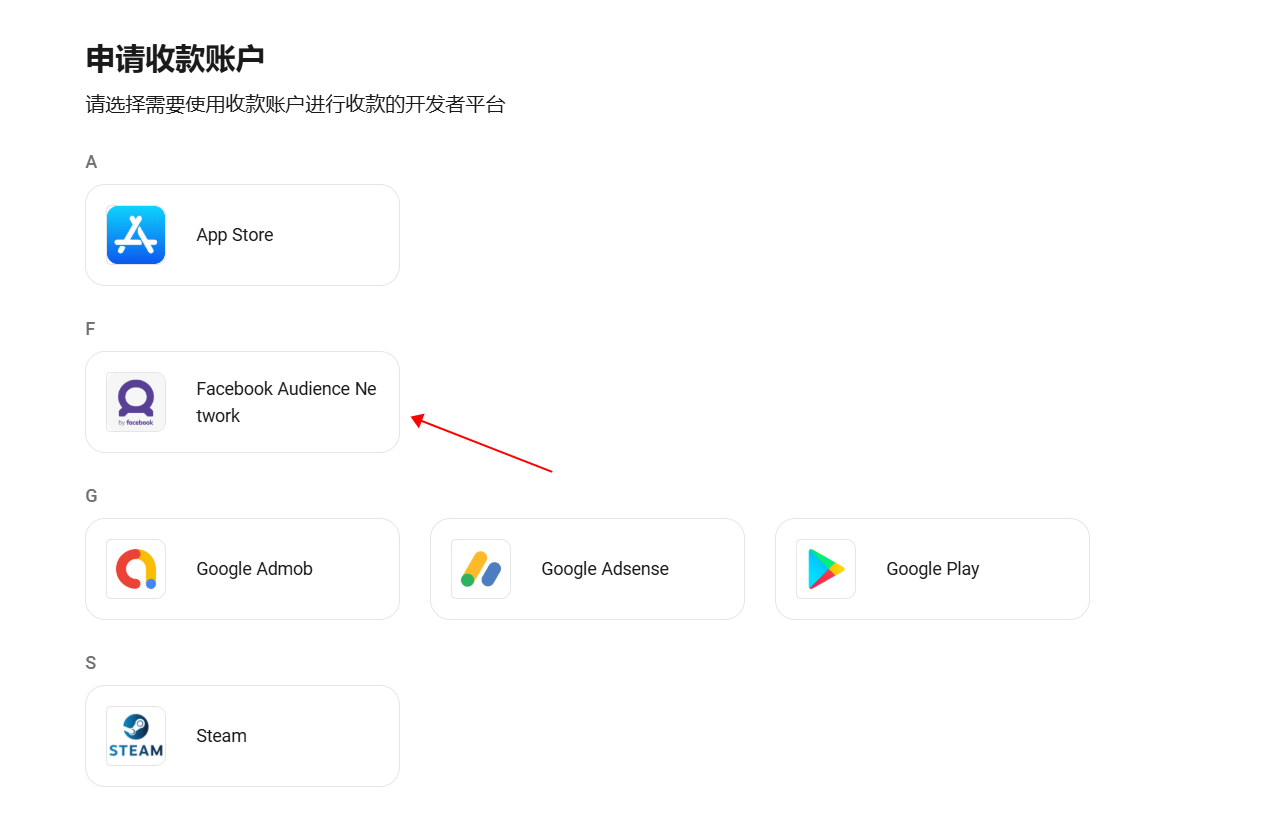
Task: Click the developer platform instruction subtitle
Action: (296, 105)
